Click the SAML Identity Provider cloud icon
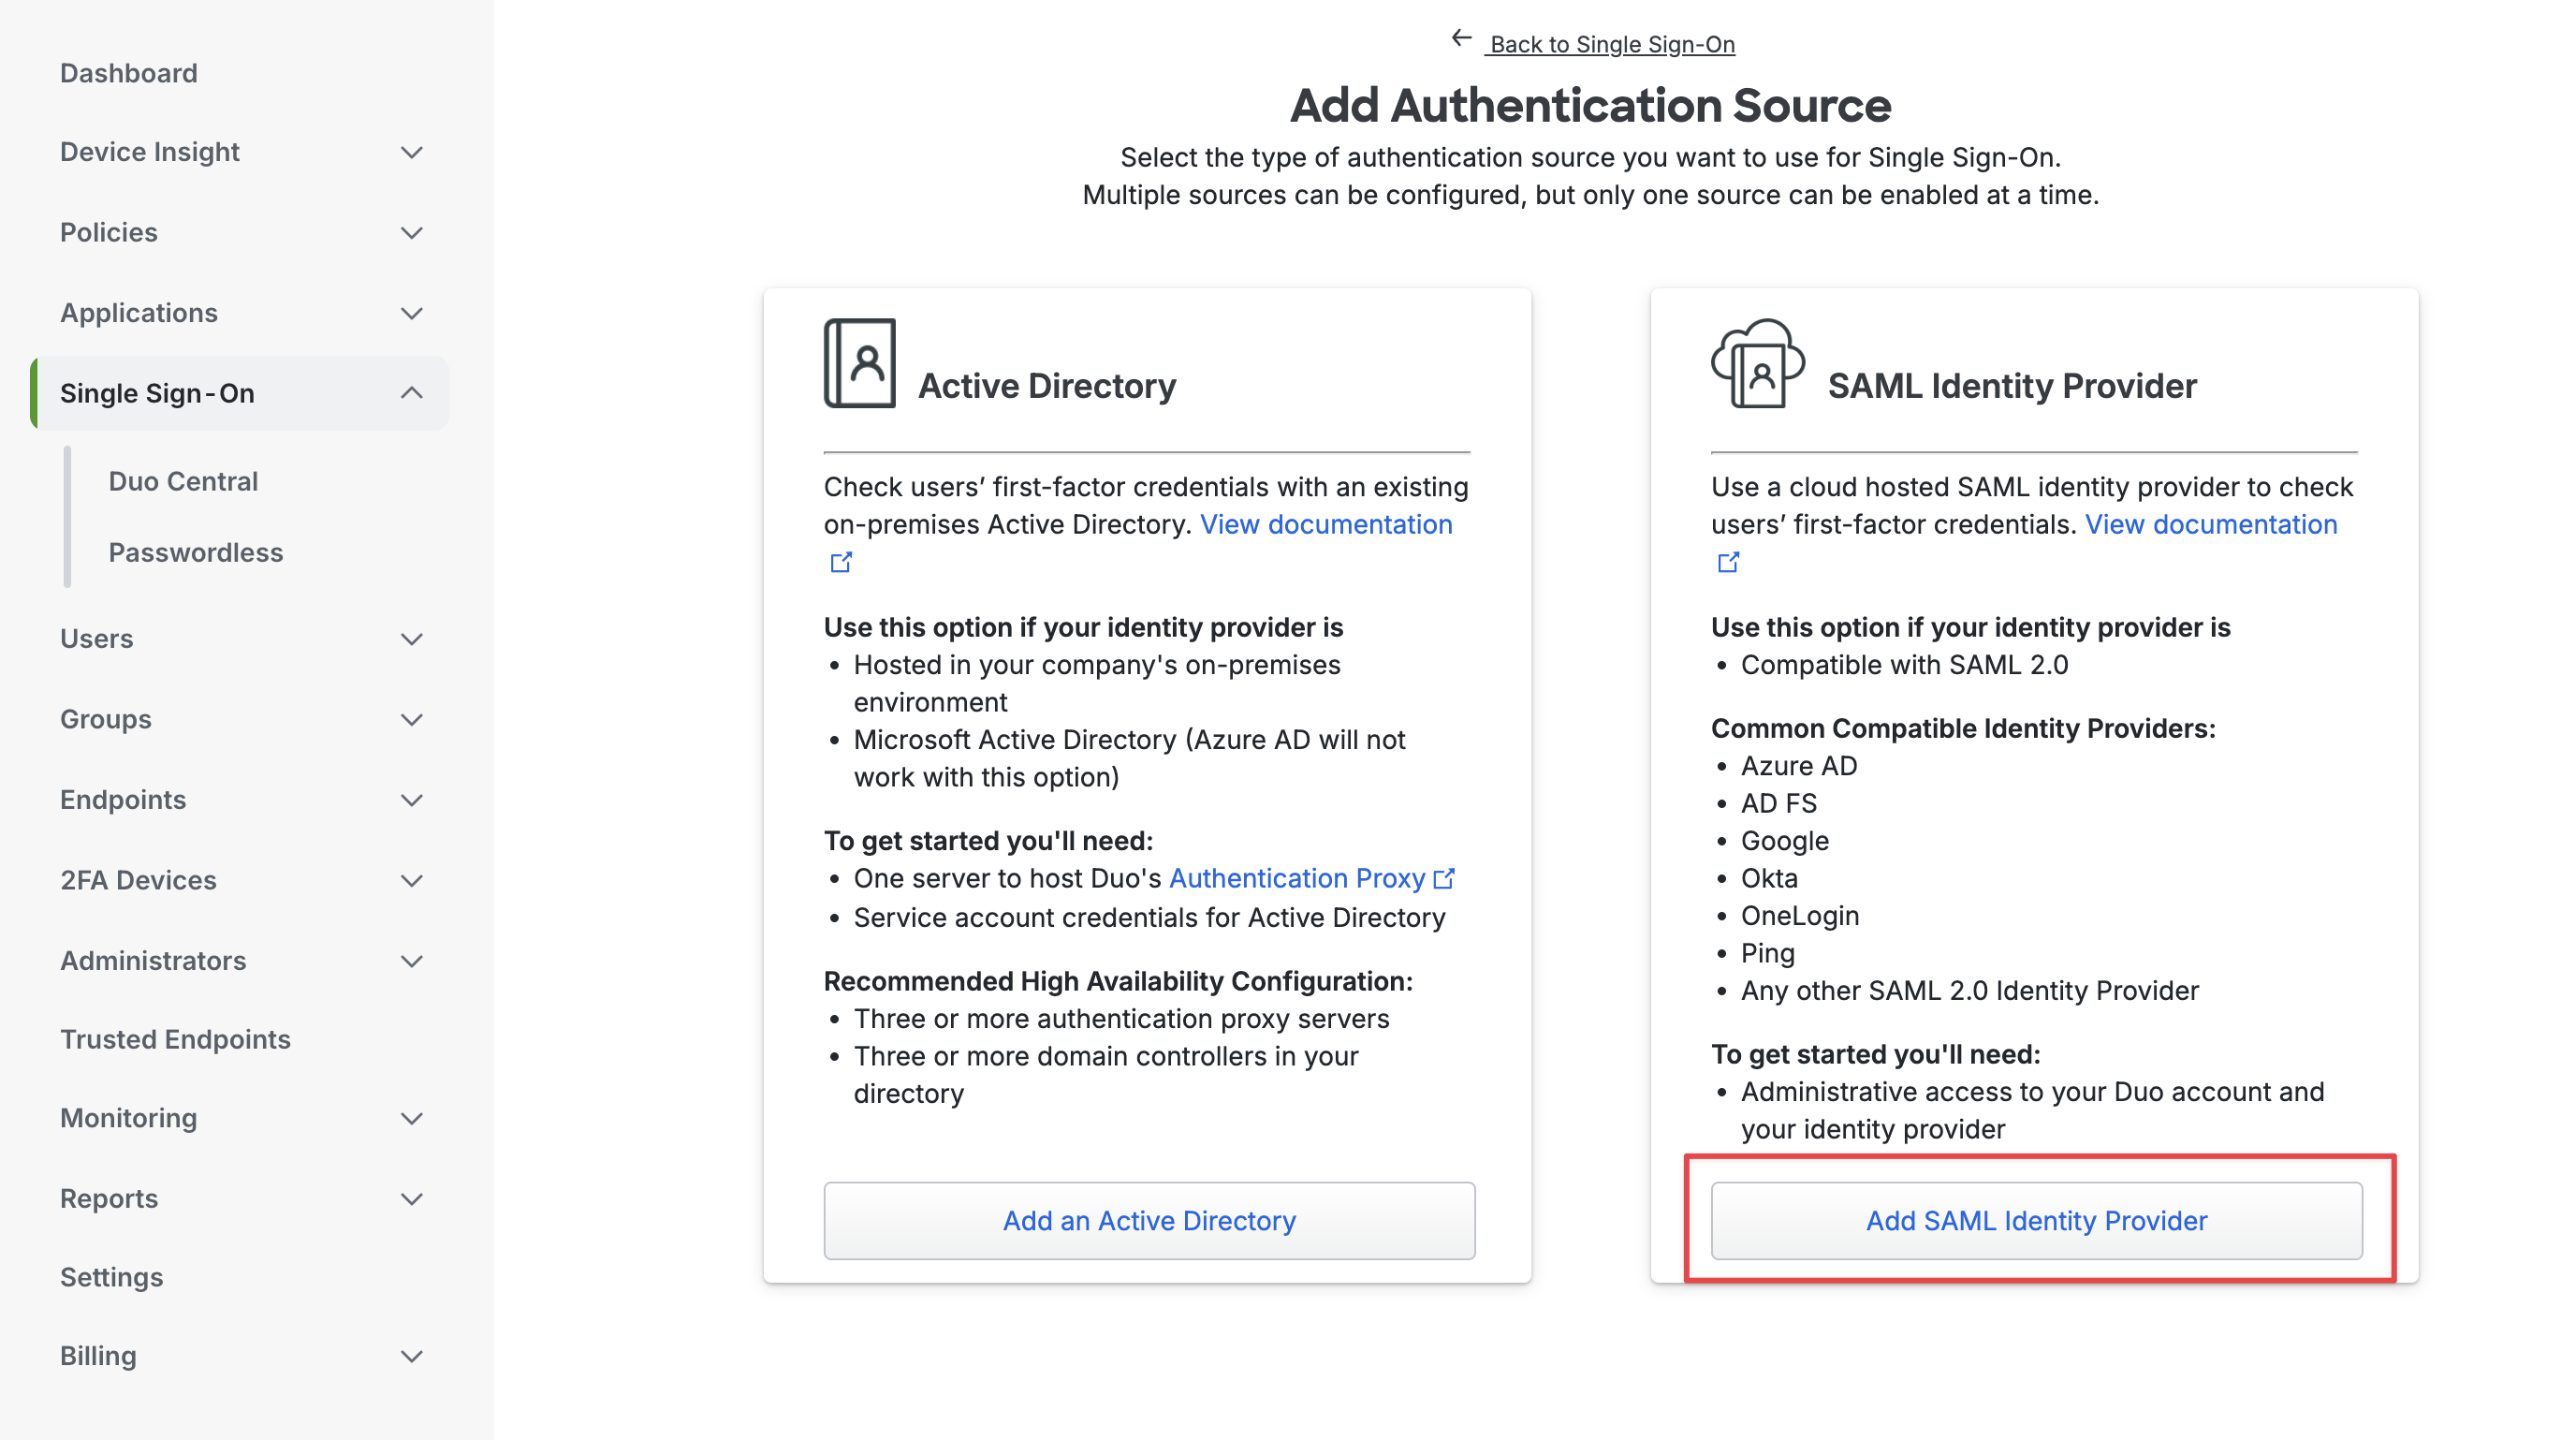Viewport: 2576px width, 1440px height. click(x=1757, y=363)
